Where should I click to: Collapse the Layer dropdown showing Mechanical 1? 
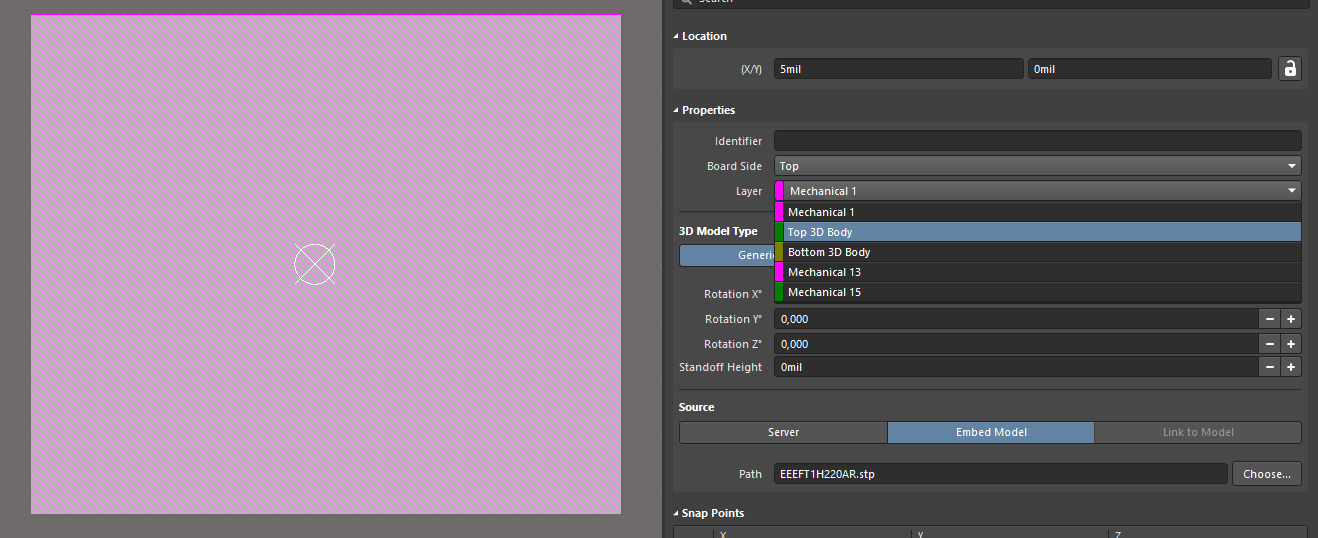(1037, 191)
